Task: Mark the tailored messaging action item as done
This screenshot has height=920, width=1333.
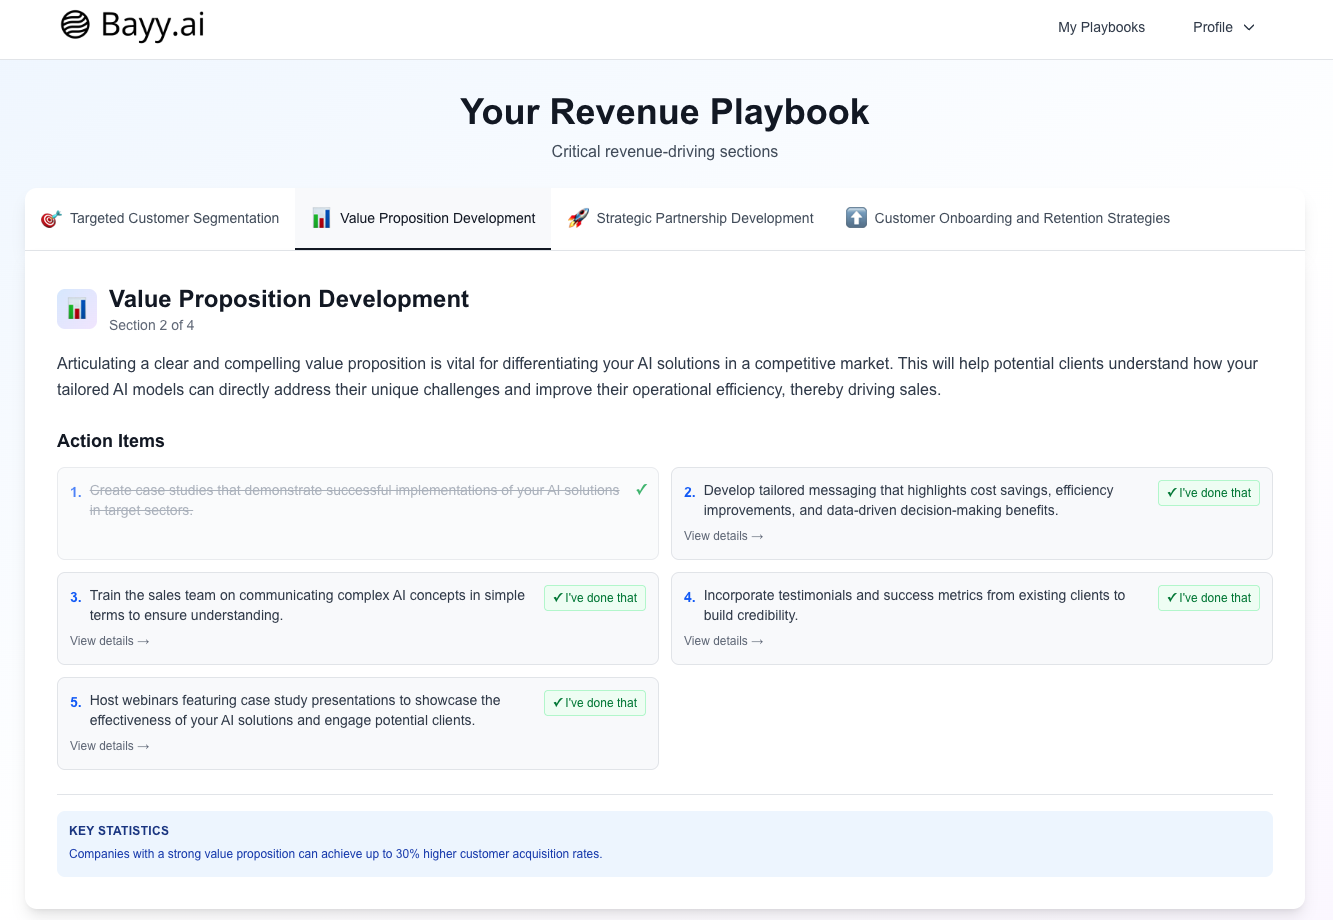Action: (1209, 493)
